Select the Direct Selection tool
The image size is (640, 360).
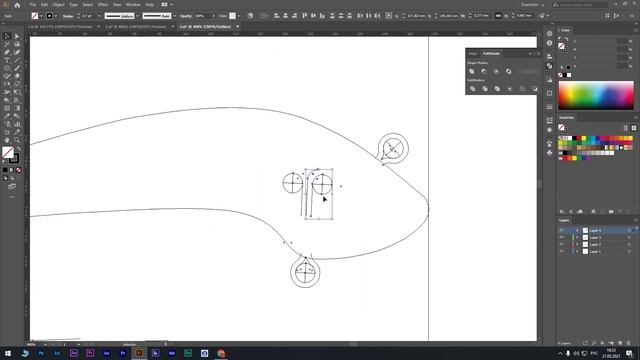pyautogui.click(x=17, y=36)
